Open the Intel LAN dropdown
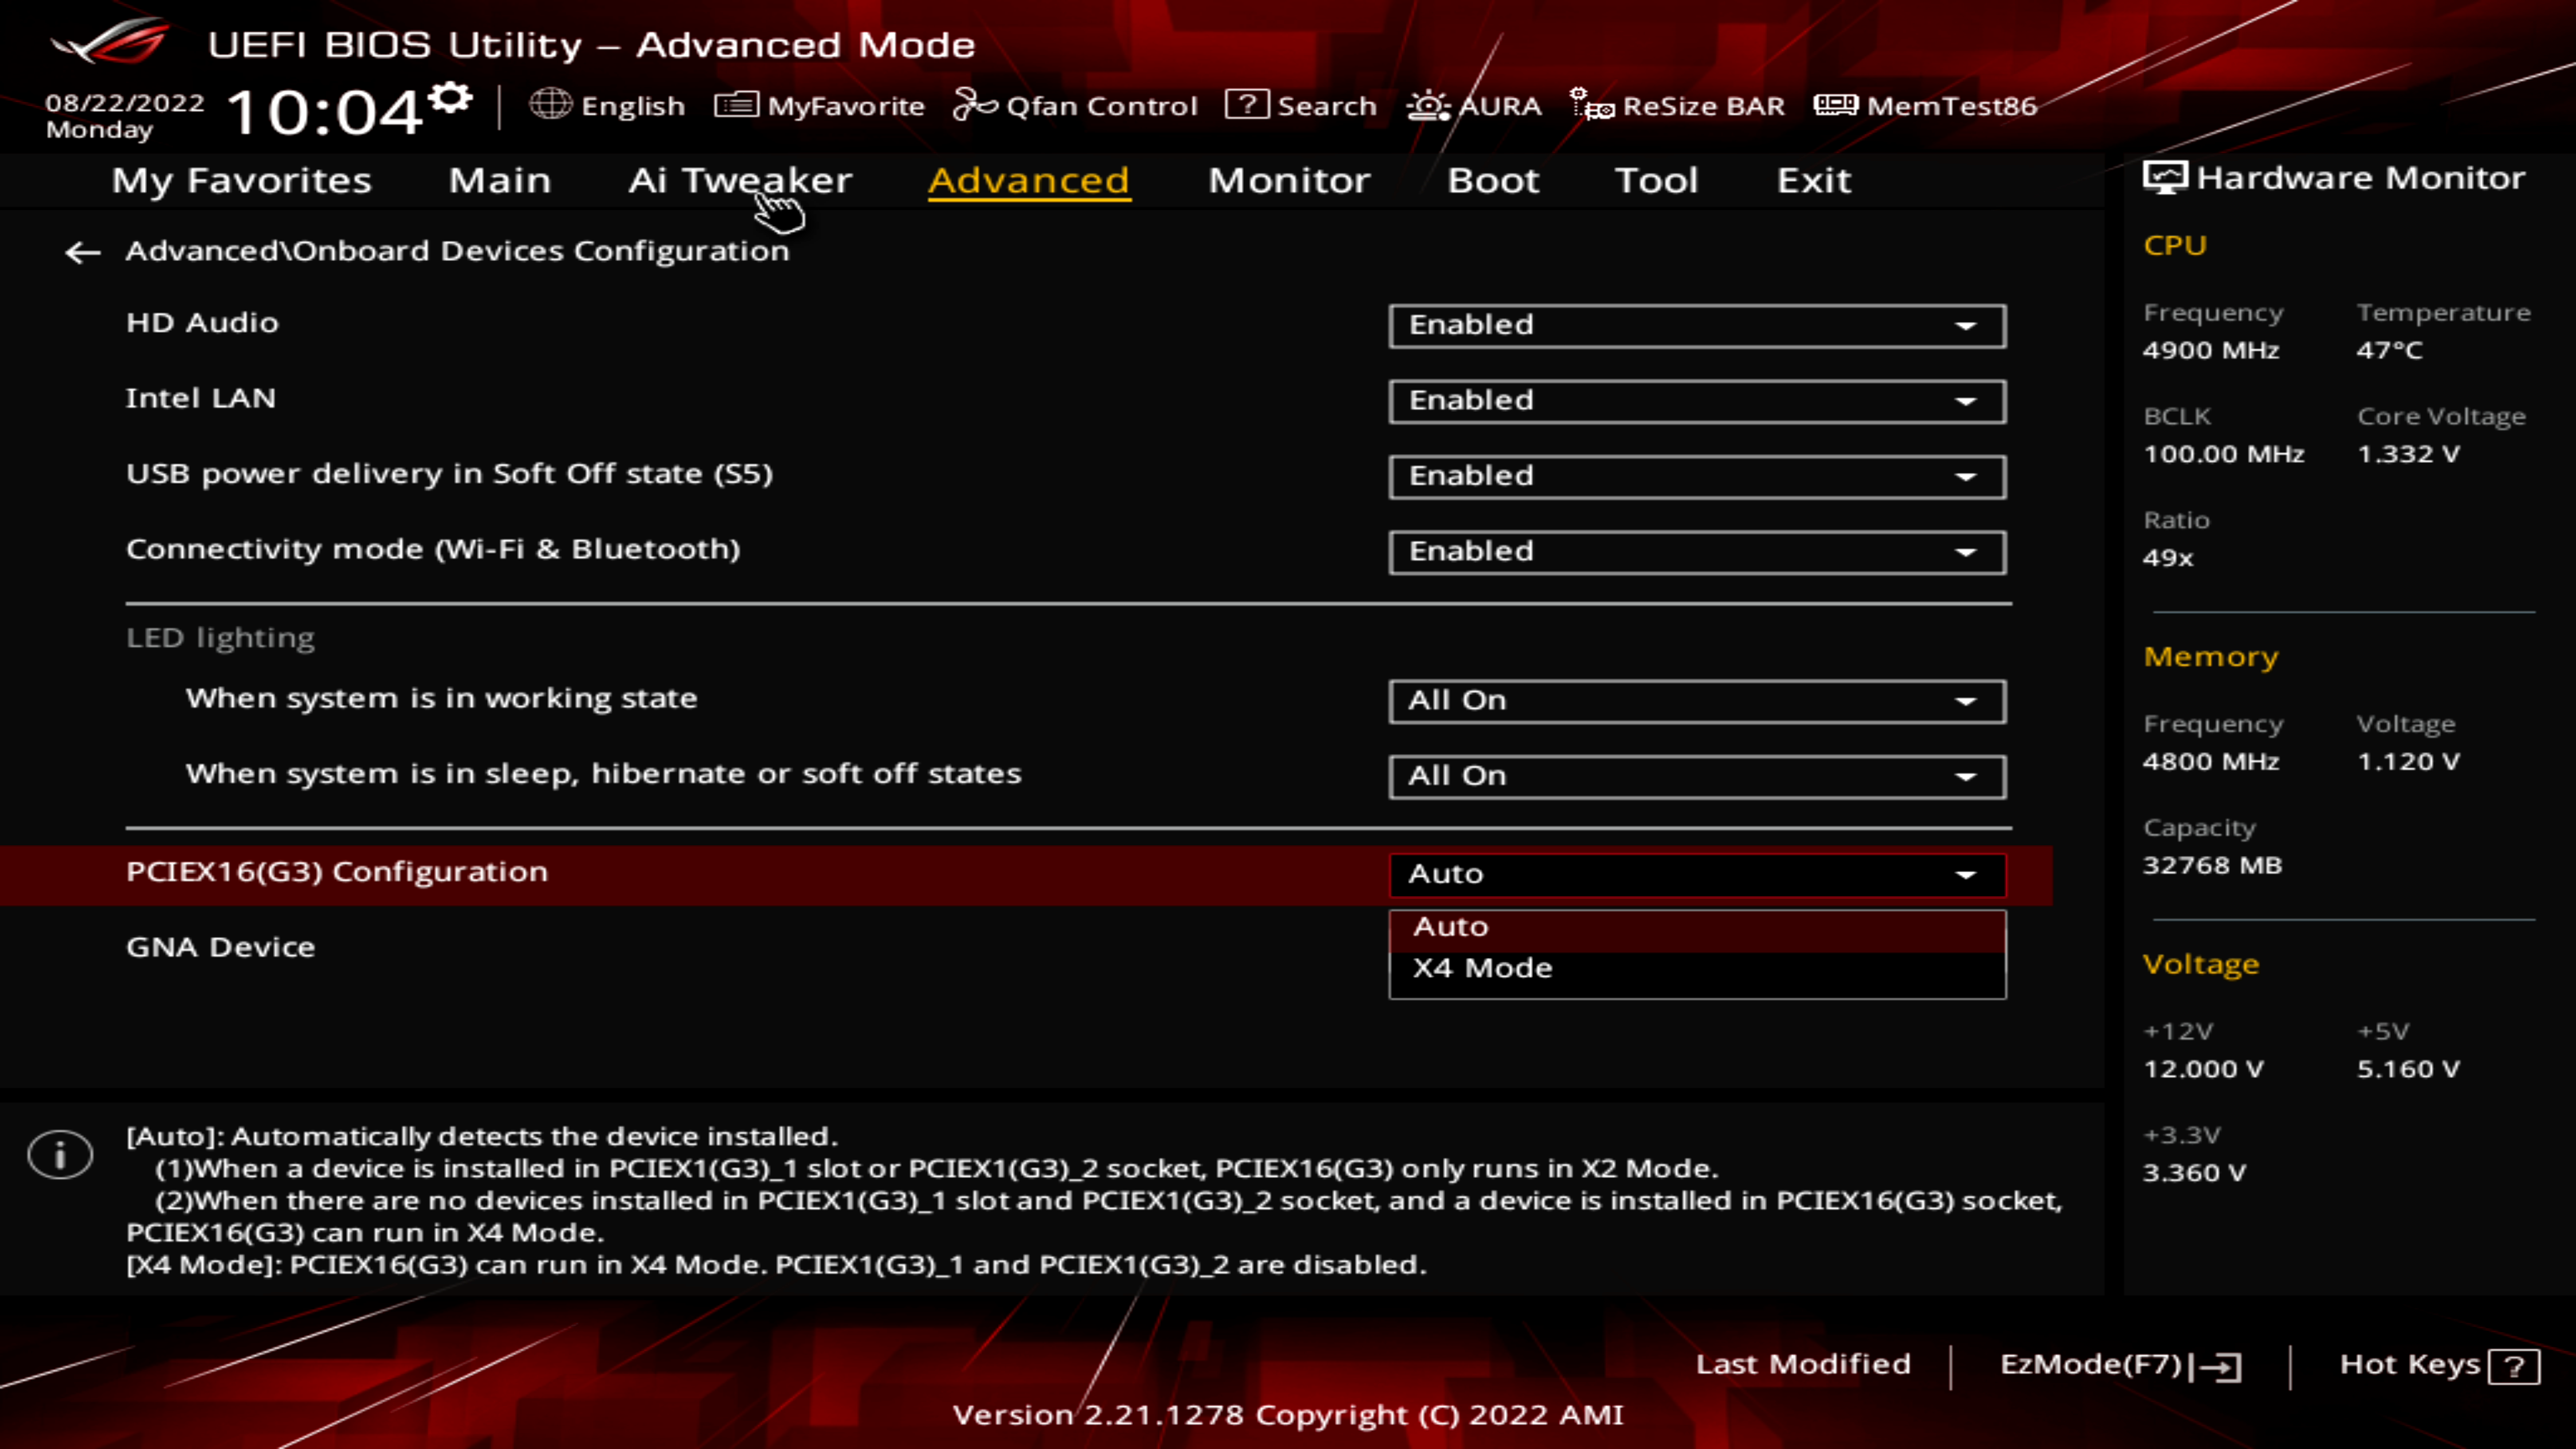The height and width of the screenshot is (1449, 2576). [x=1696, y=401]
